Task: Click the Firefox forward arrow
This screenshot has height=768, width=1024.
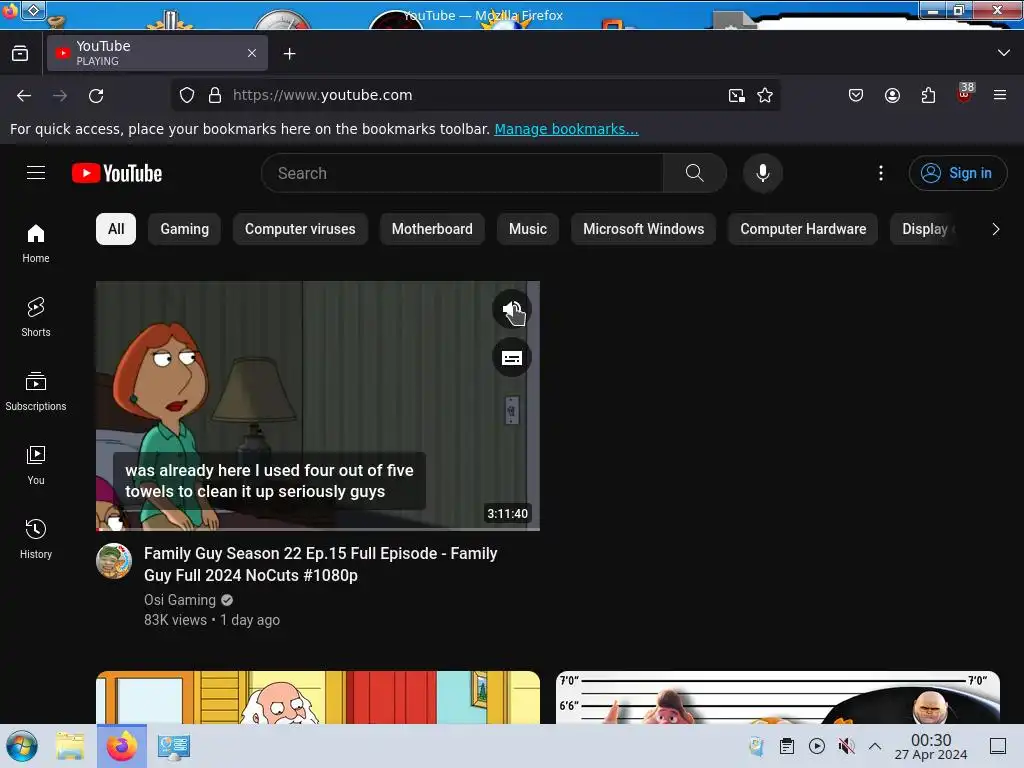Action: [x=60, y=95]
